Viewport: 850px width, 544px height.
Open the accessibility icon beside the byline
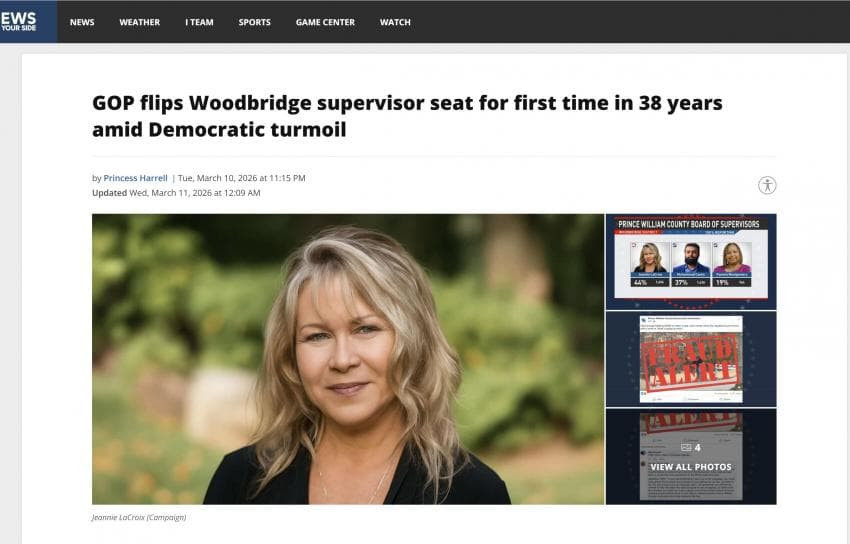(767, 185)
